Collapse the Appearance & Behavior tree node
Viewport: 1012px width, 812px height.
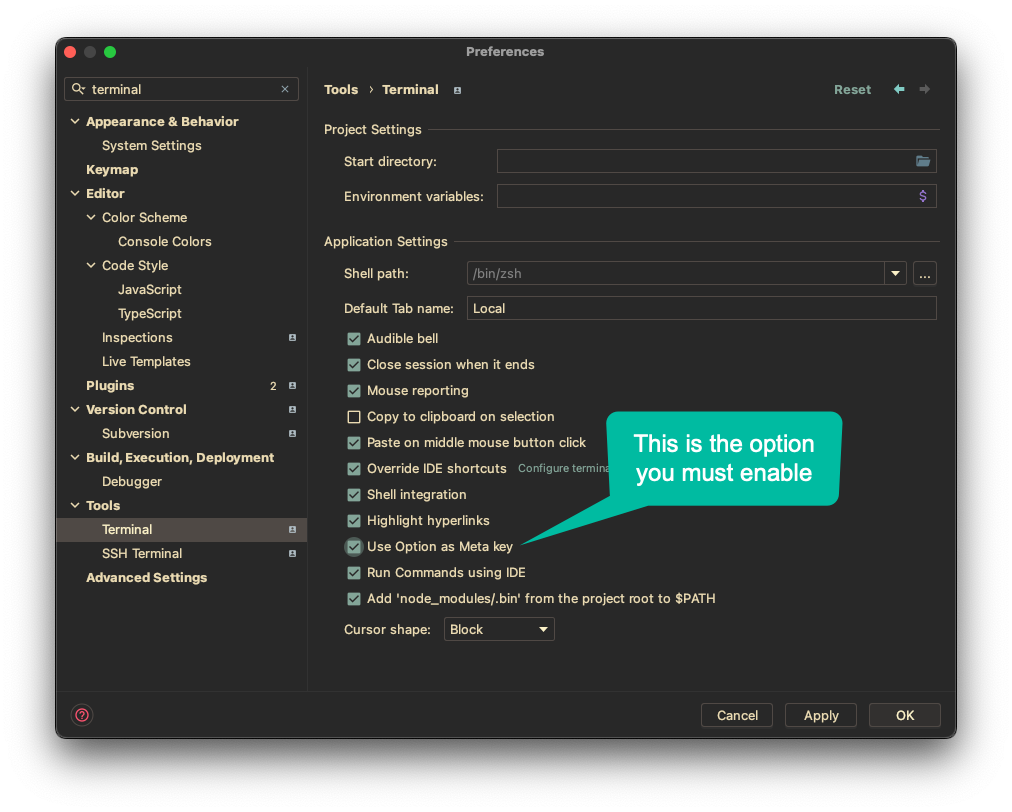(76, 121)
